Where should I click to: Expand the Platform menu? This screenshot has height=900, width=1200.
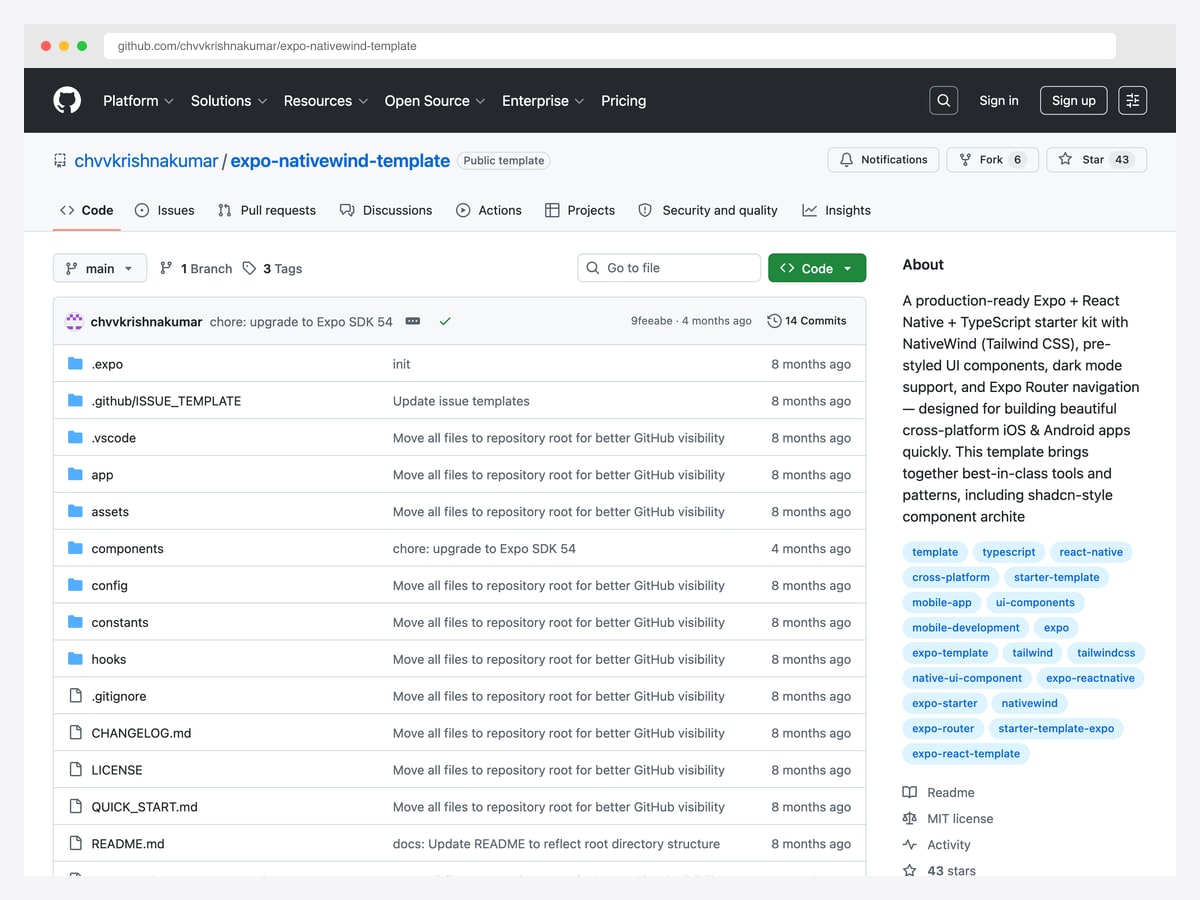138,101
